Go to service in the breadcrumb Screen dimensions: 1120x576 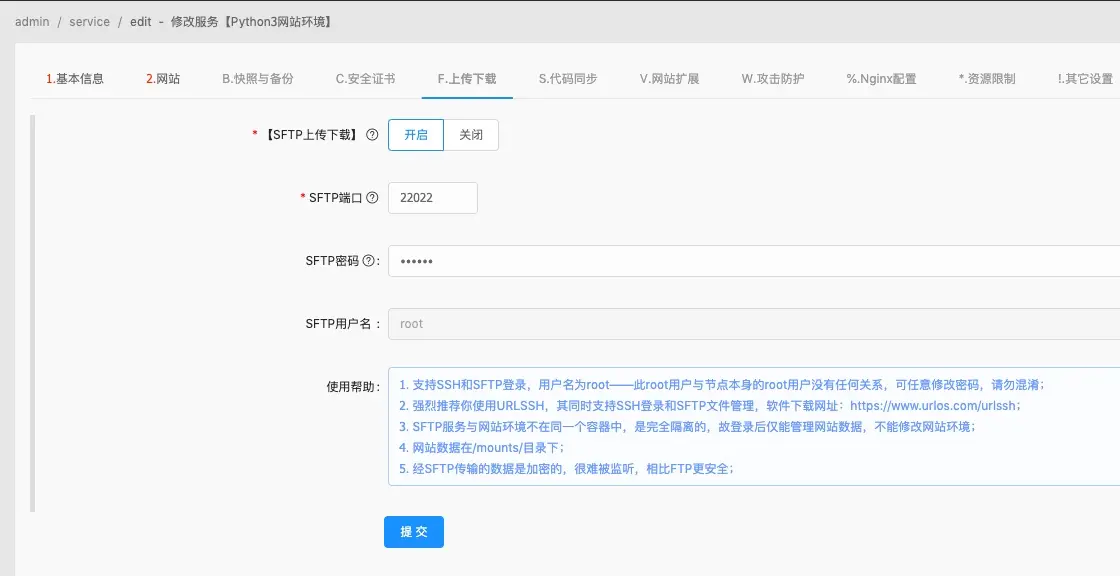89,21
